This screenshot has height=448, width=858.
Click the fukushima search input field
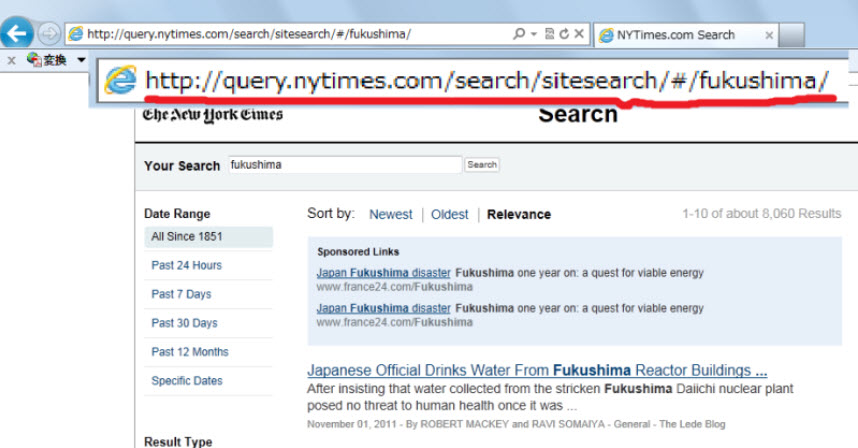click(x=343, y=165)
